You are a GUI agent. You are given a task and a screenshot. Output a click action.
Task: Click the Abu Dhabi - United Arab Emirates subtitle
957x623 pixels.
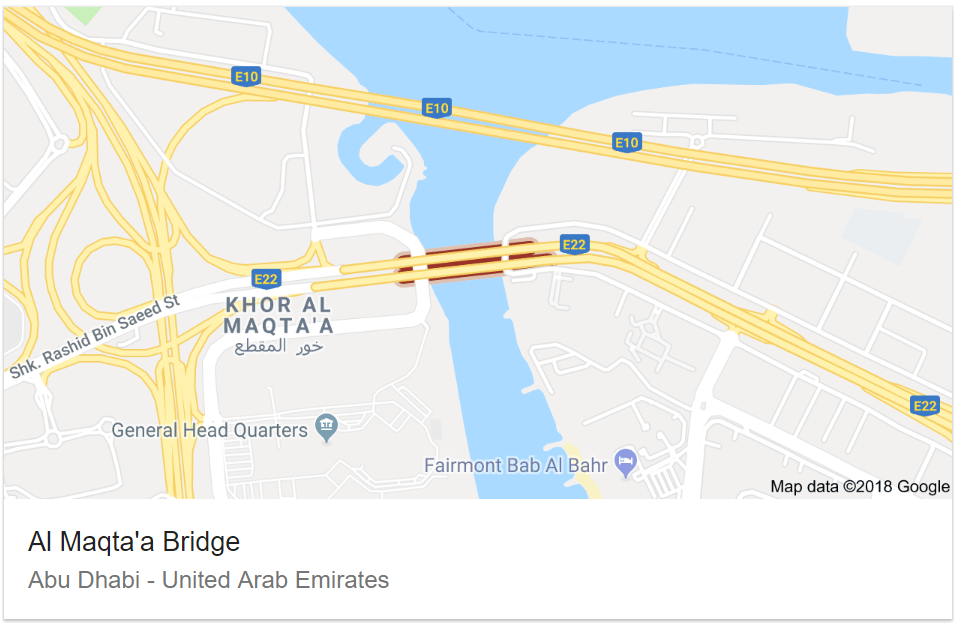[208, 580]
